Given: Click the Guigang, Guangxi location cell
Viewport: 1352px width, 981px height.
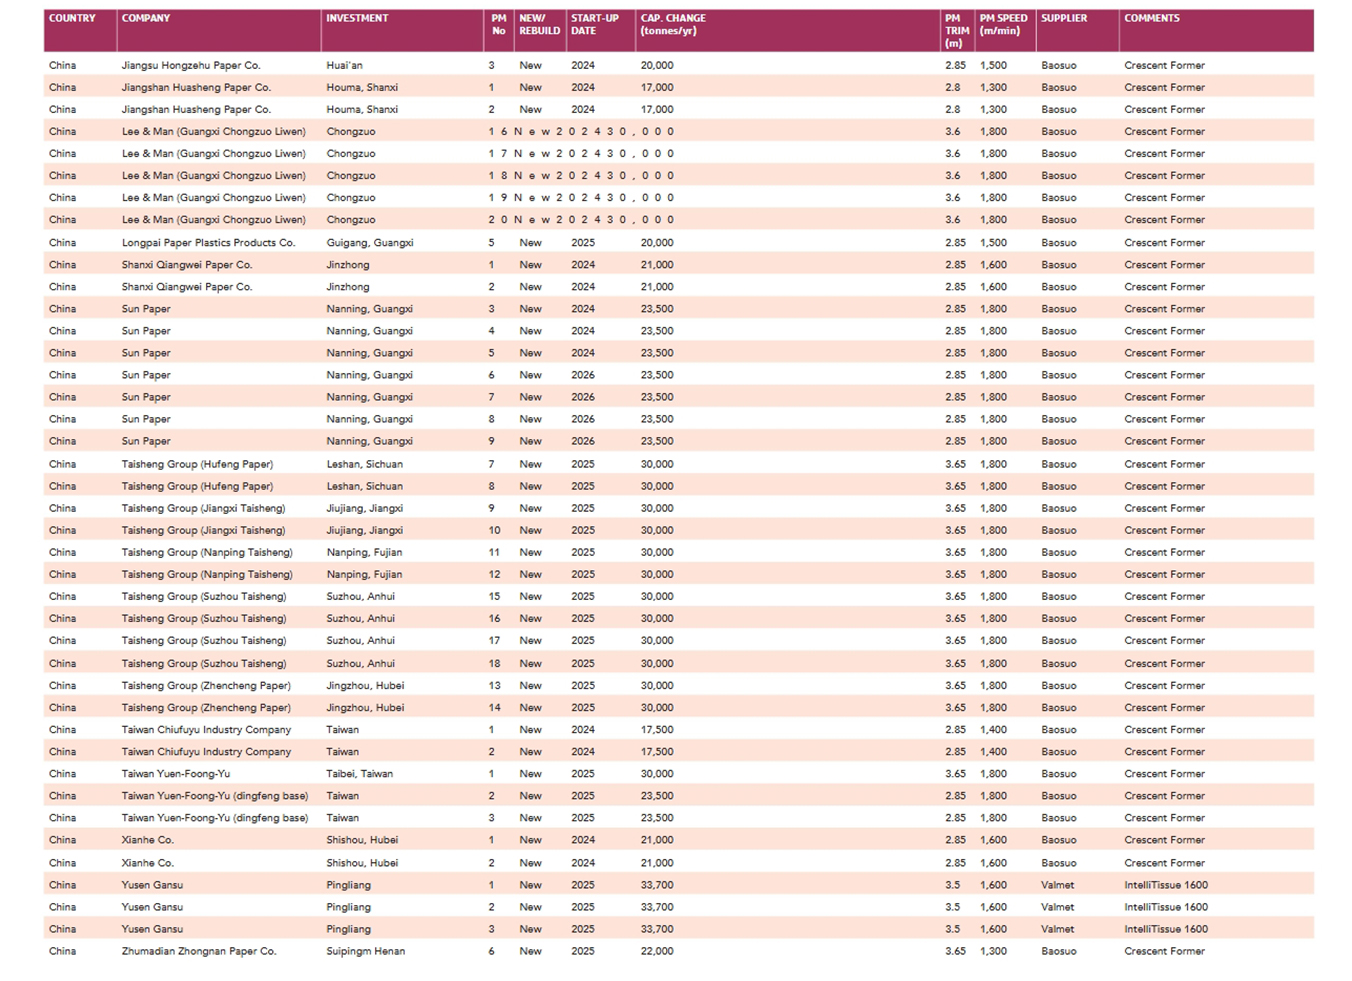Looking at the screenshot, I should point(370,242).
